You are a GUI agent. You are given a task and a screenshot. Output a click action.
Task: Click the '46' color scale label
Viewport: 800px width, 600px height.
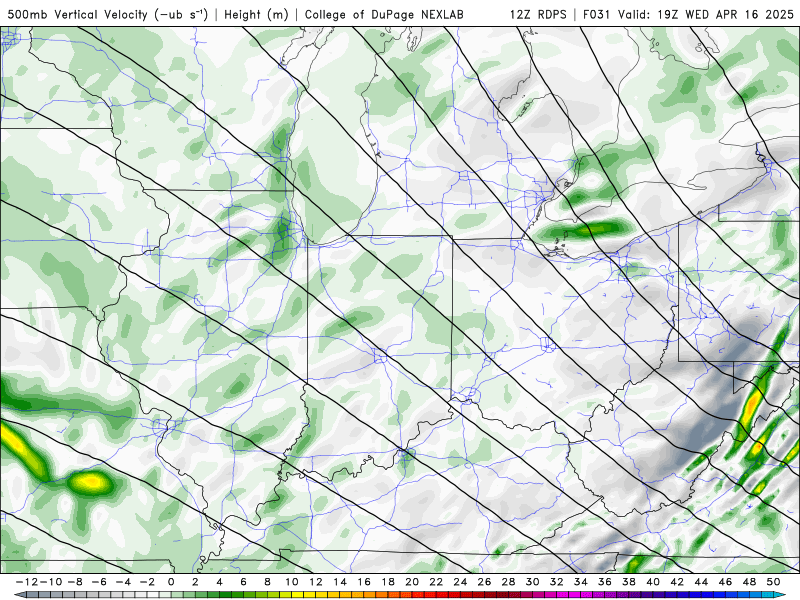click(x=726, y=582)
